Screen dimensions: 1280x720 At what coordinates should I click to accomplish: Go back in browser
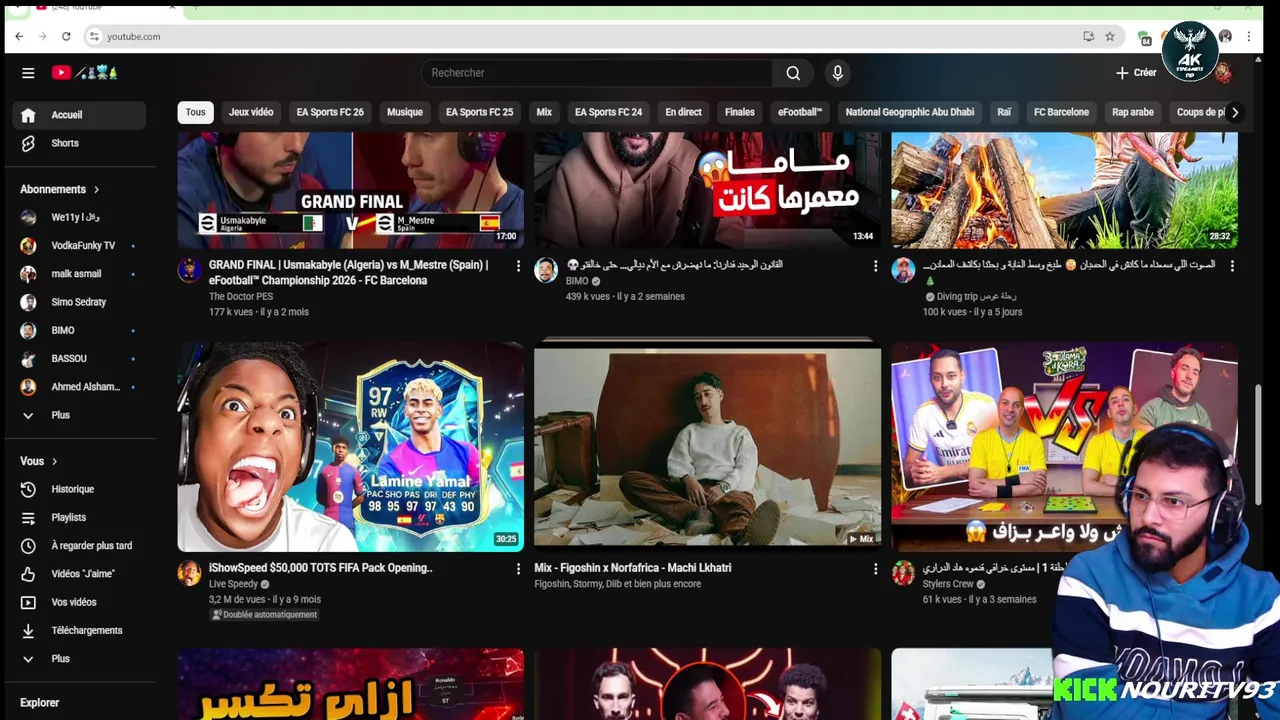click(19, 36)
